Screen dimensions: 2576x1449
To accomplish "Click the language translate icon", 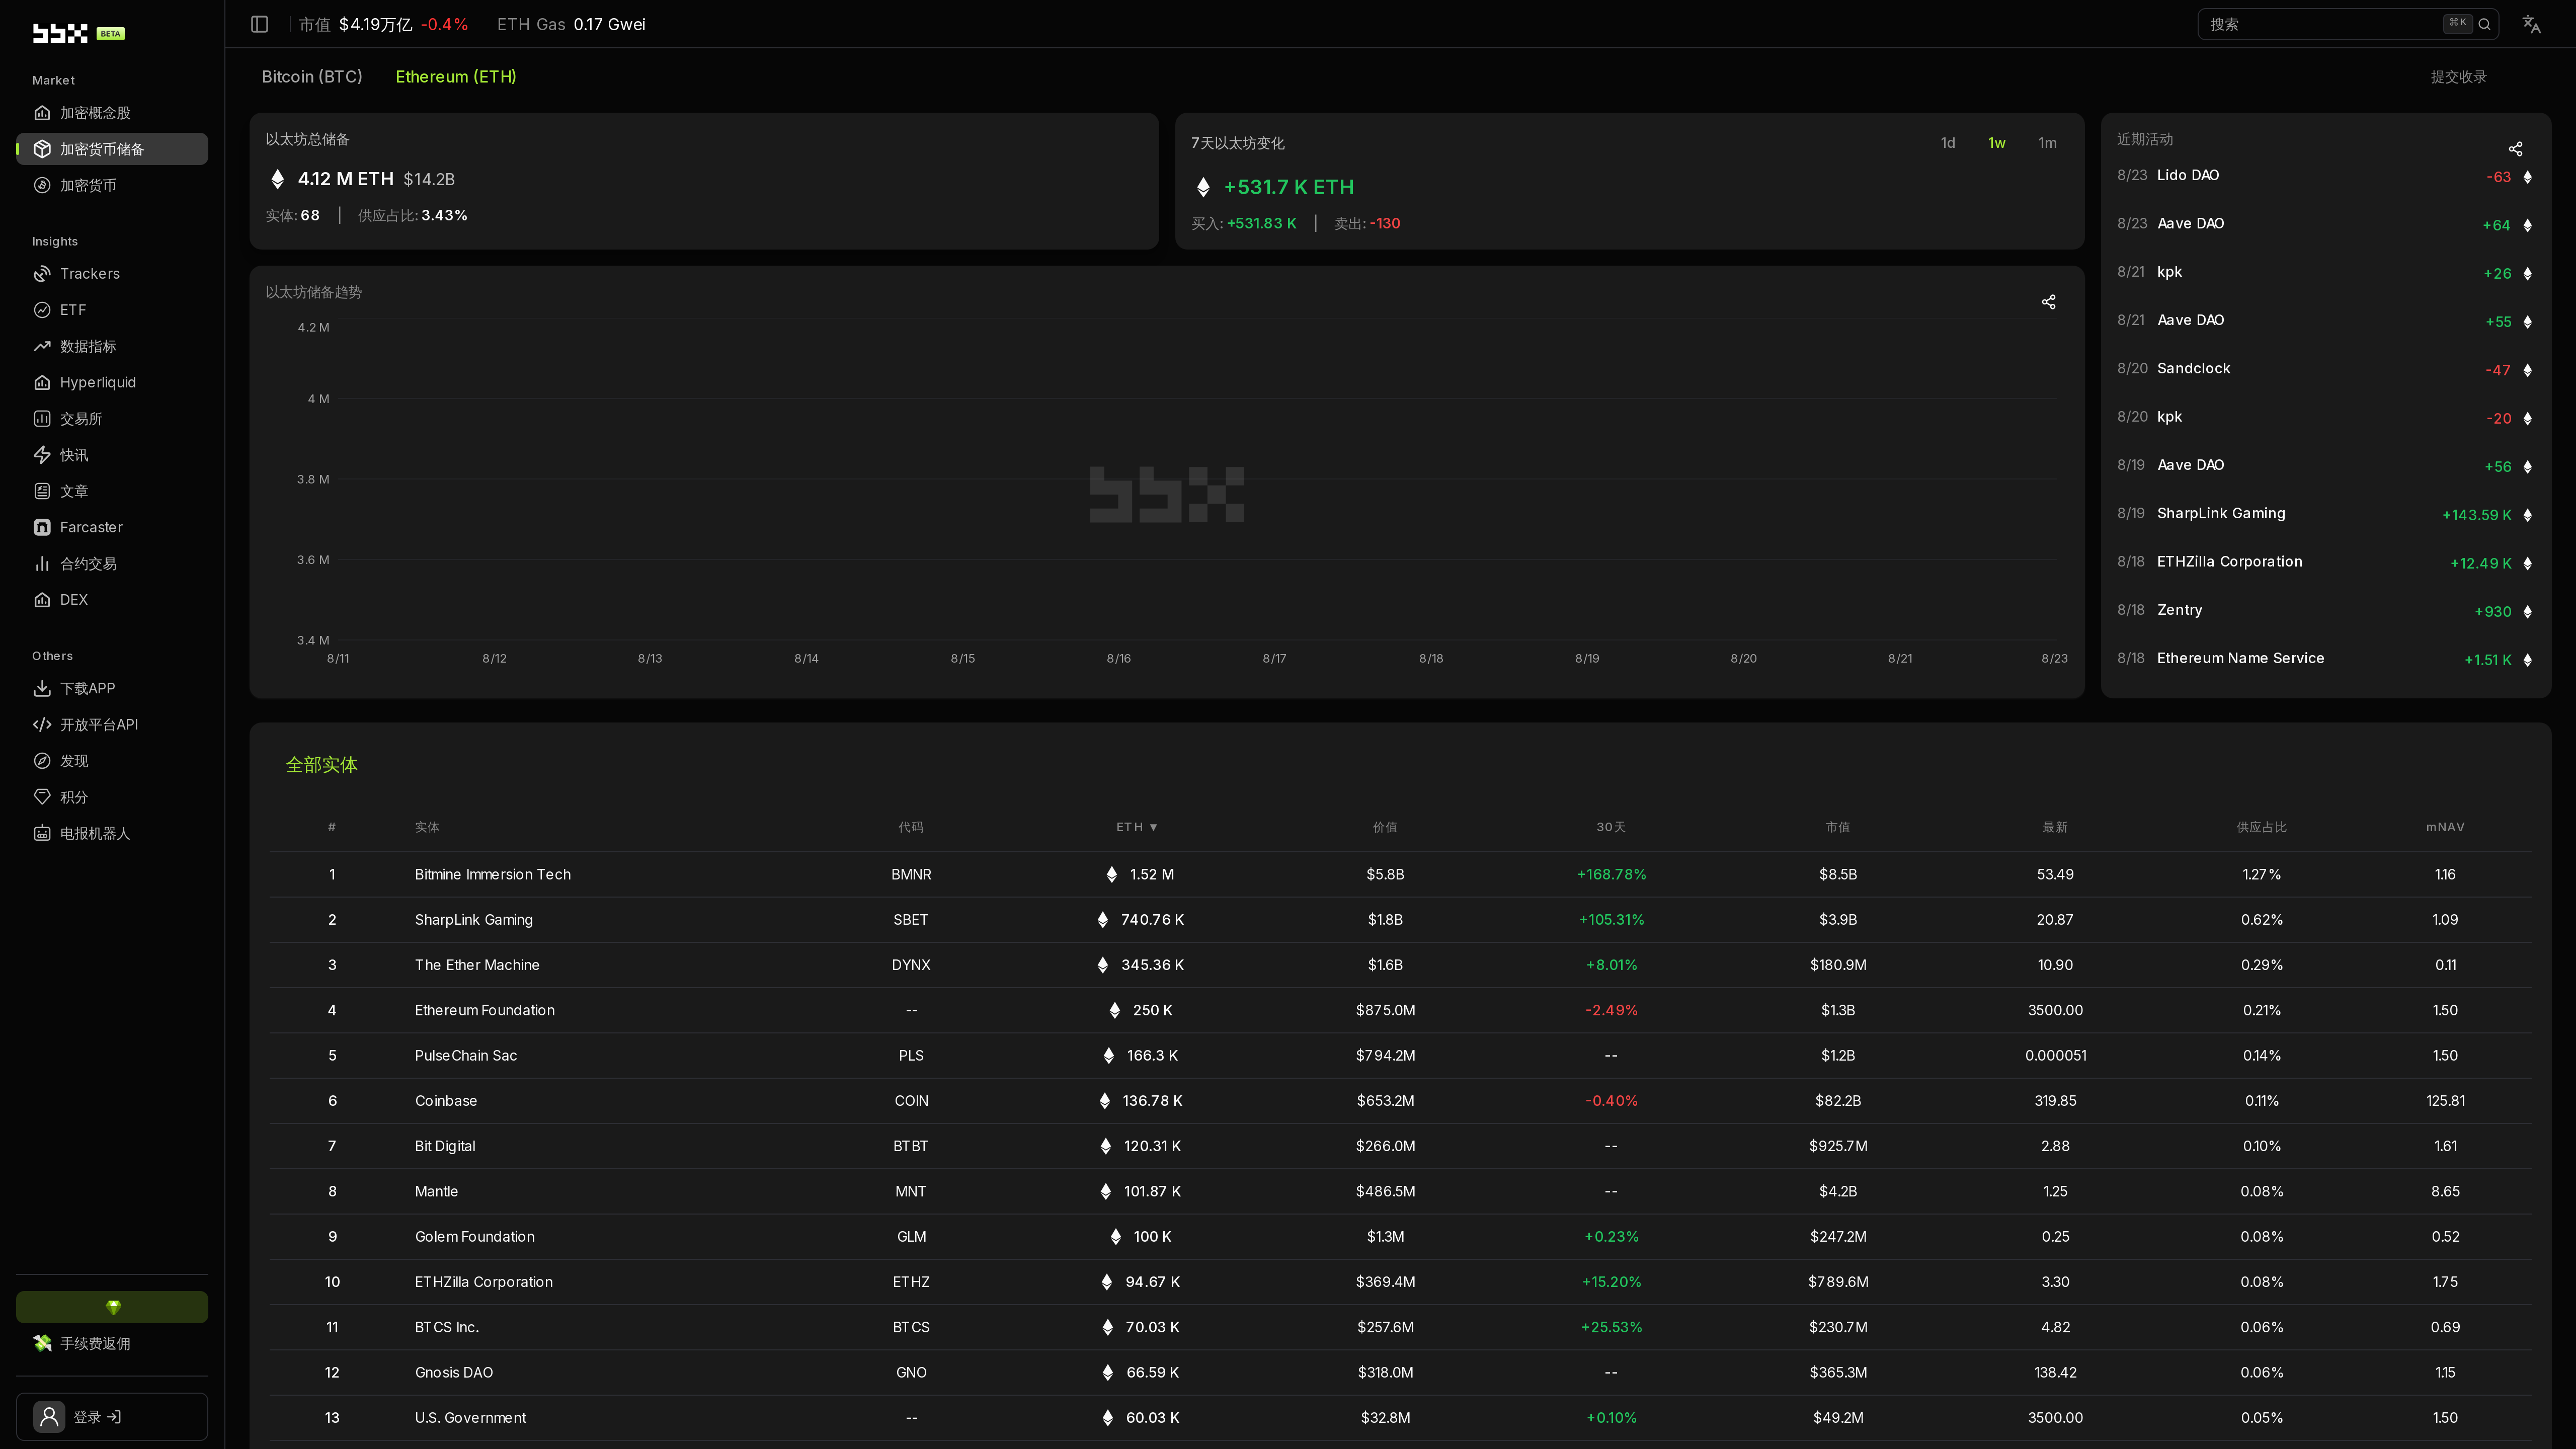I will [x=2531, y=24].
